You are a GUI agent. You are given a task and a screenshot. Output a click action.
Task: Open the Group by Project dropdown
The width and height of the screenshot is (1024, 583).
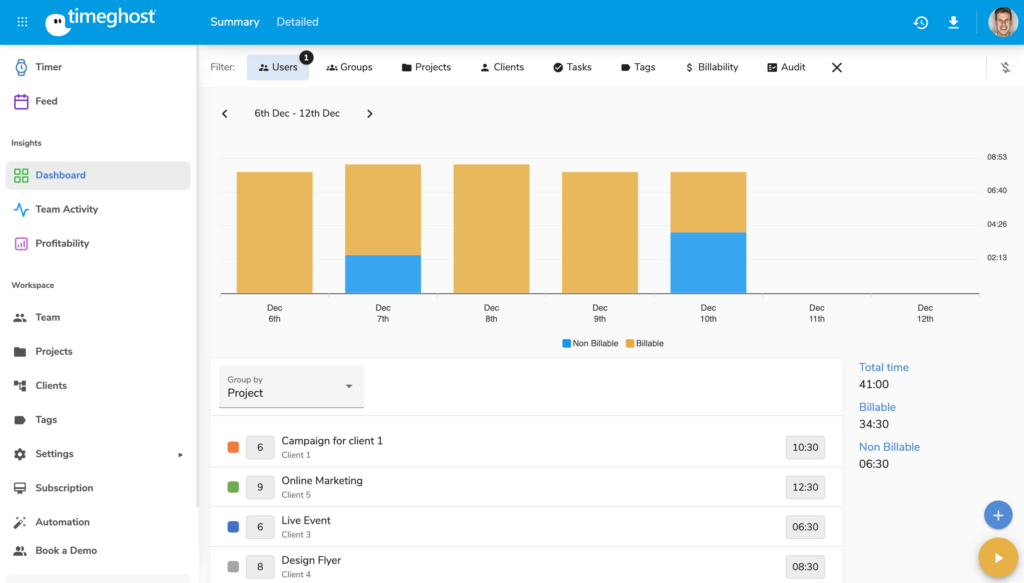pyautogui.click(x=291, y=387)
